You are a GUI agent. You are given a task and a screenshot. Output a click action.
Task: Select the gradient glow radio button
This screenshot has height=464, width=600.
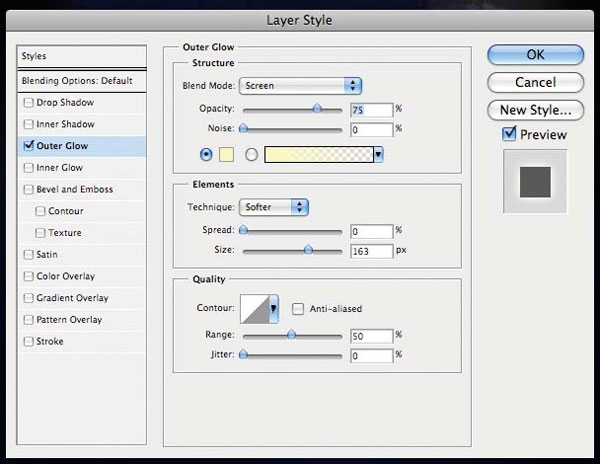pyautogui.click(x=251, y=155)
